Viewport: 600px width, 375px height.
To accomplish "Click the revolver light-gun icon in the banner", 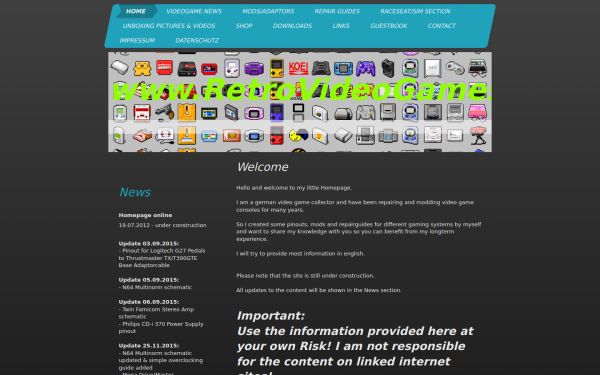I will (165, 112).
